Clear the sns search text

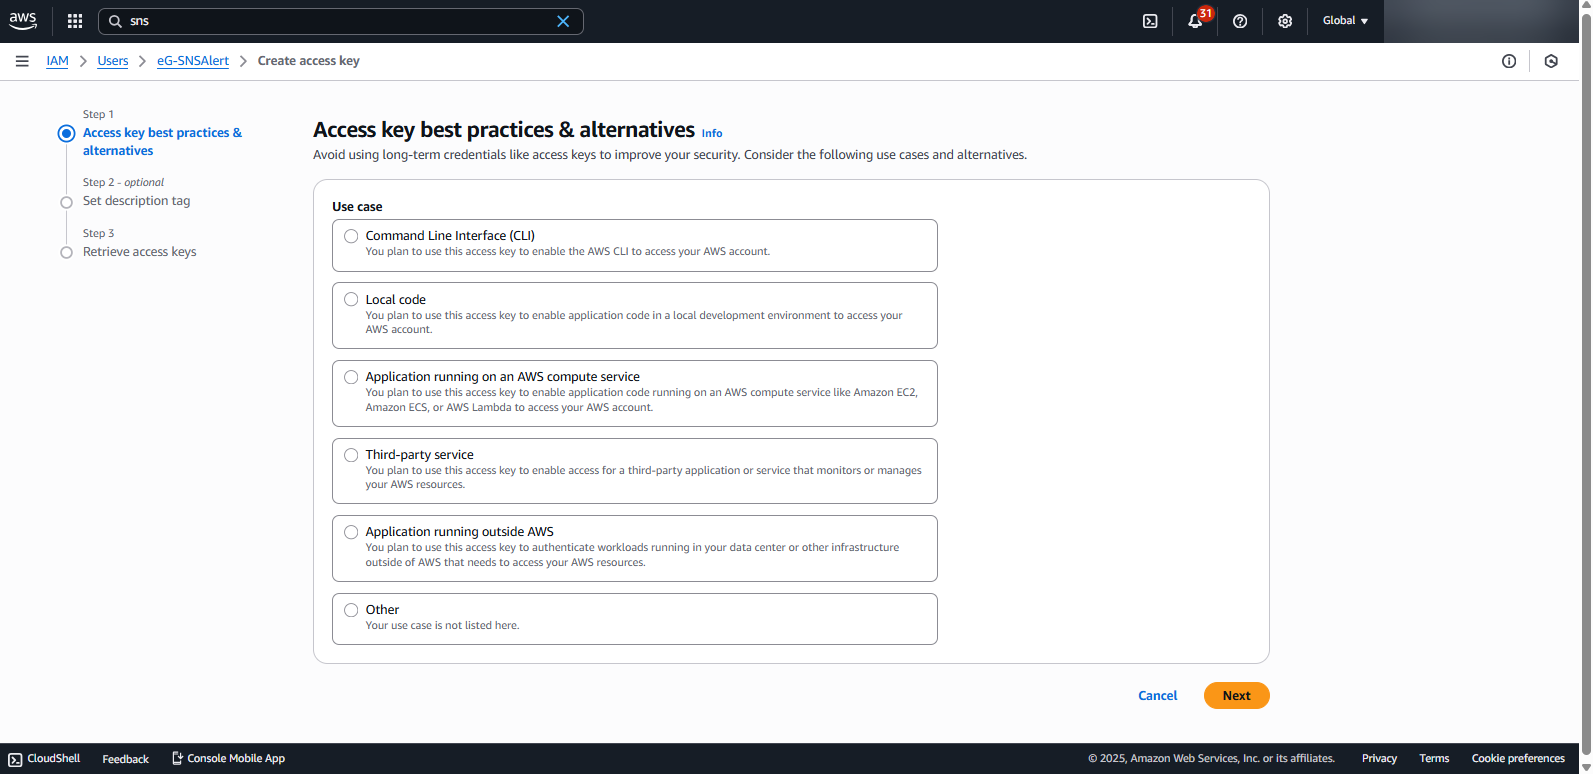[x=563, y=21]
